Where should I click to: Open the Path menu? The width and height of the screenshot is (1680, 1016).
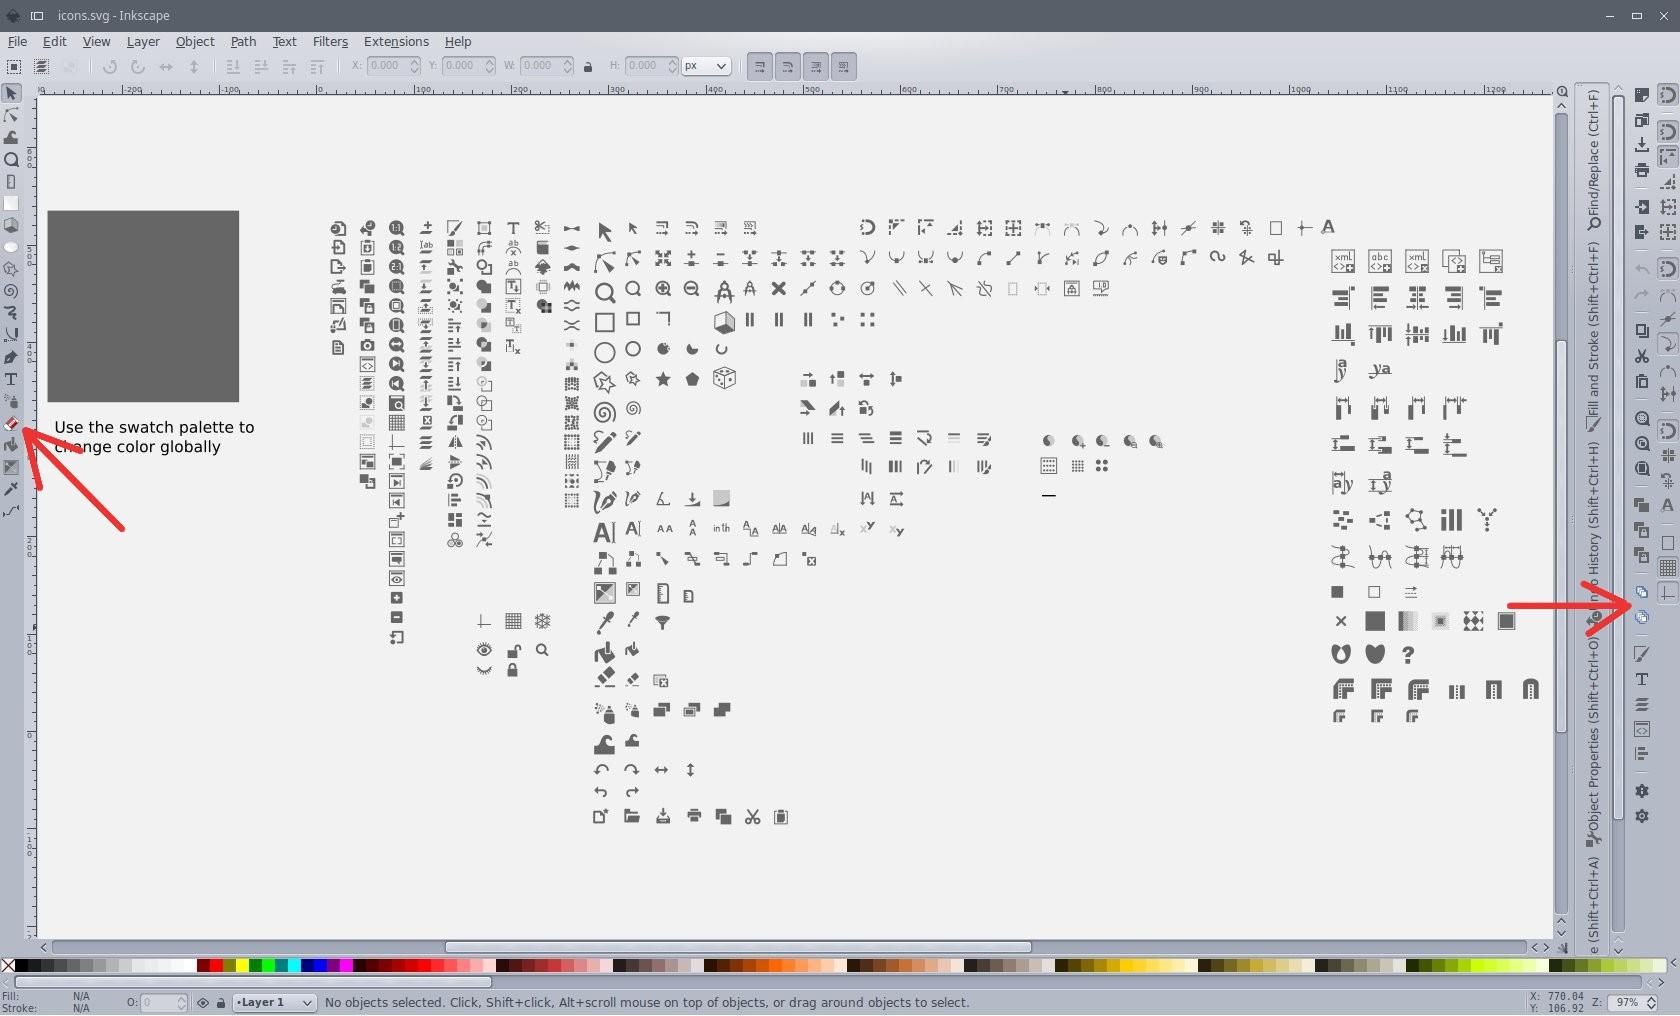[x=242, y=41]
